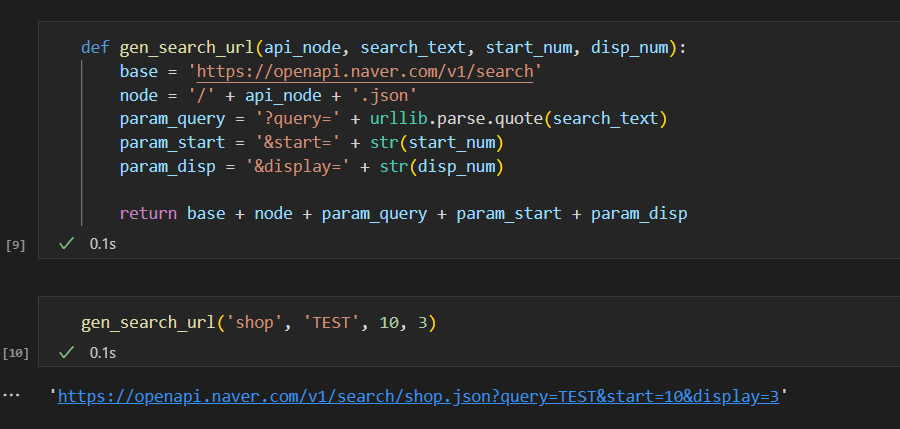Screen dimensions: 900x429
Task: Click urllib in the parse.quote call
Action: (x=399, y=119)
